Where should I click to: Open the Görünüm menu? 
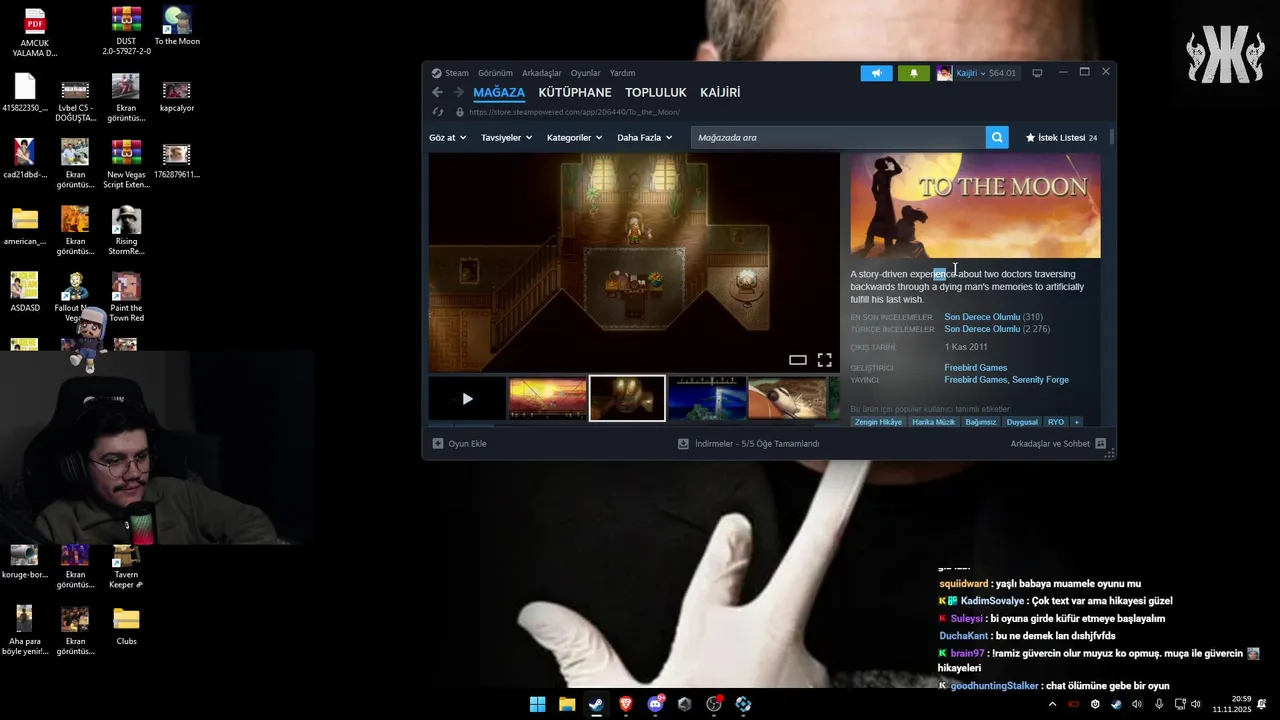click(495, 73)
